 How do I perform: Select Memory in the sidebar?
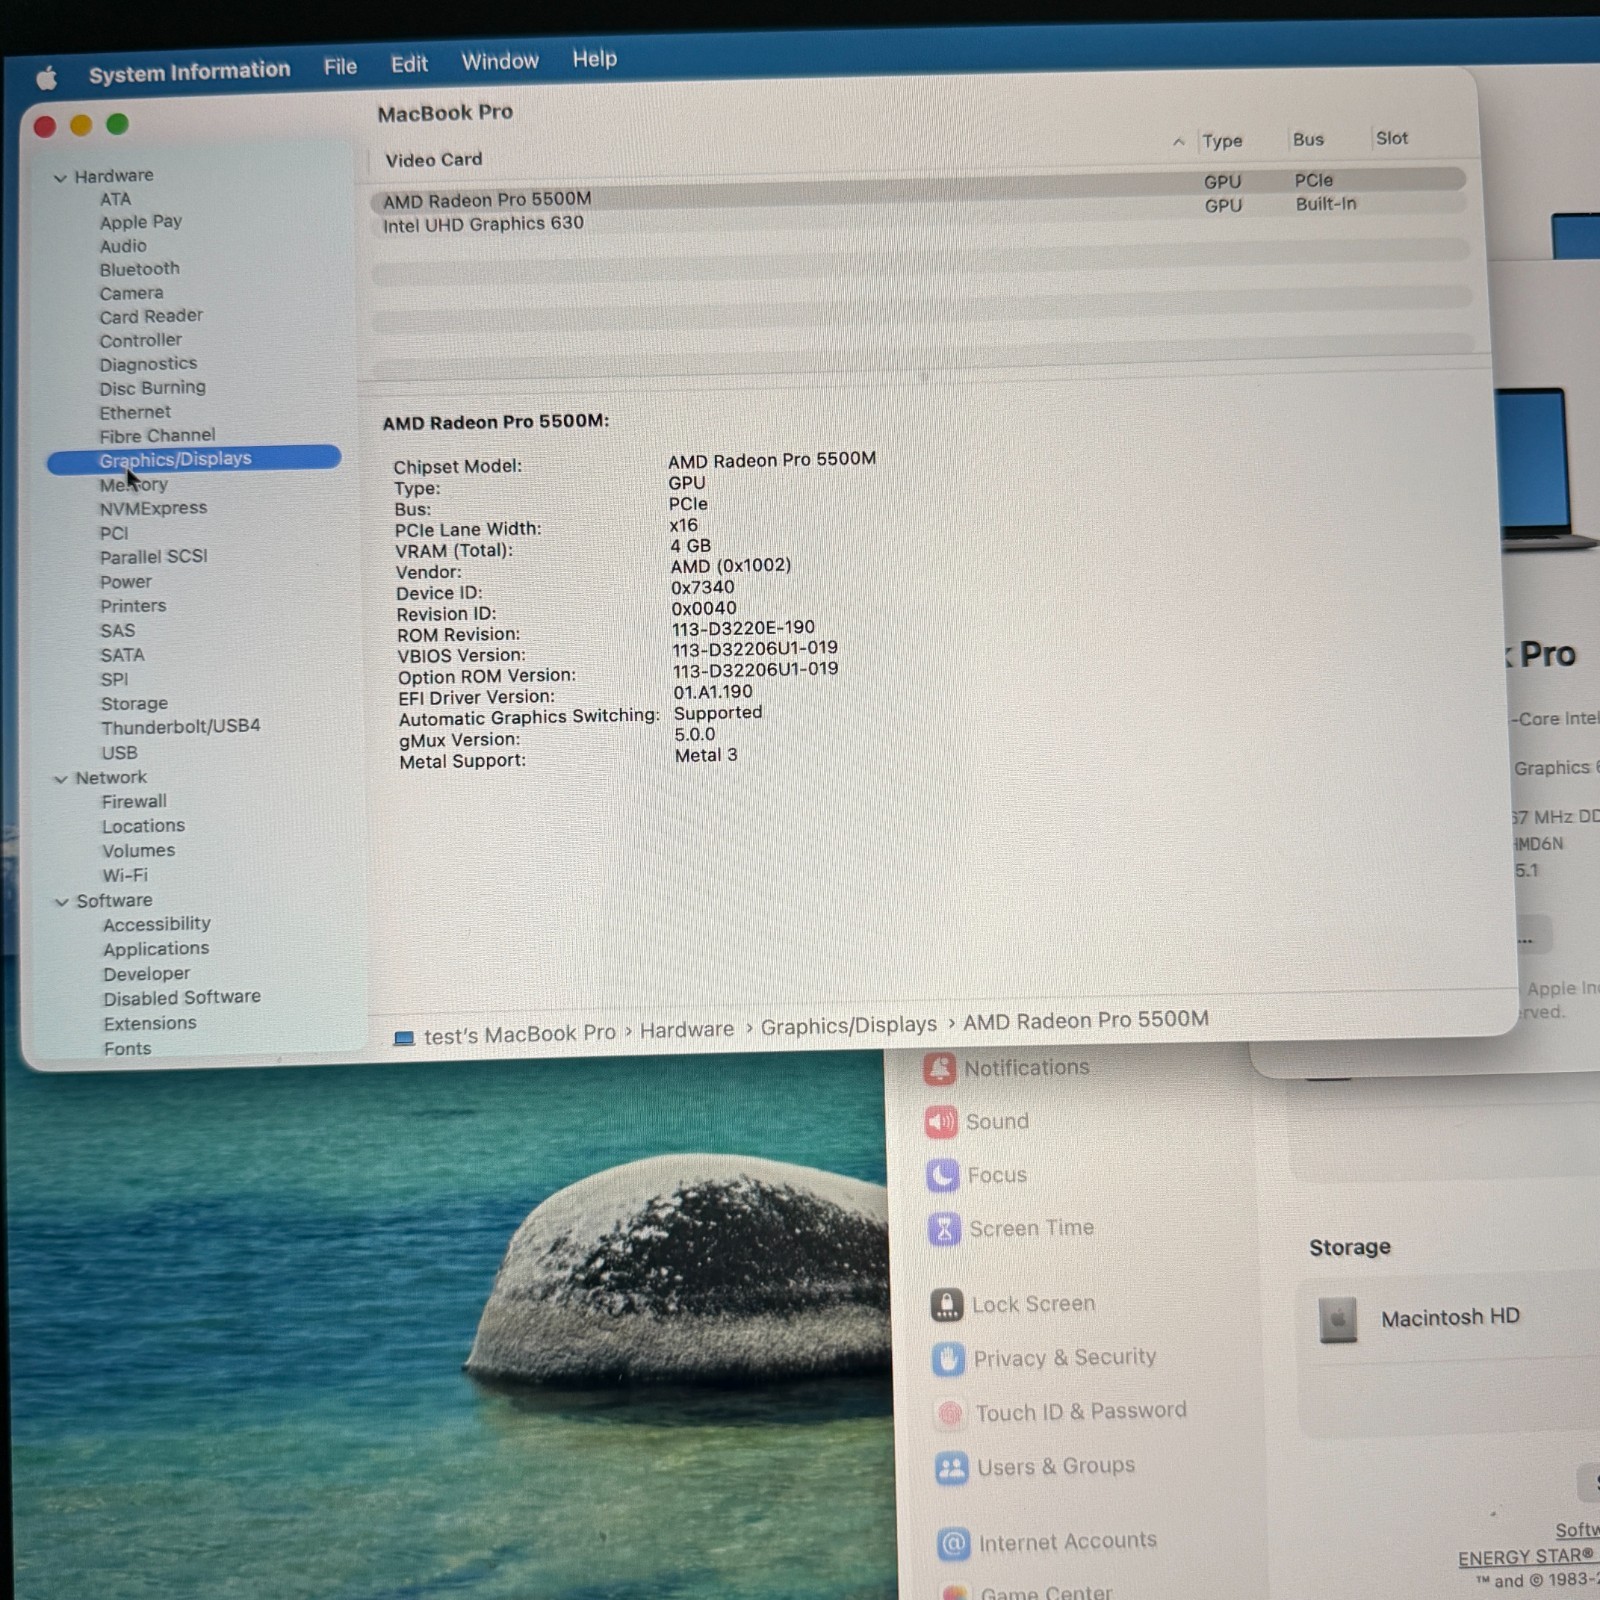point(134,485)
